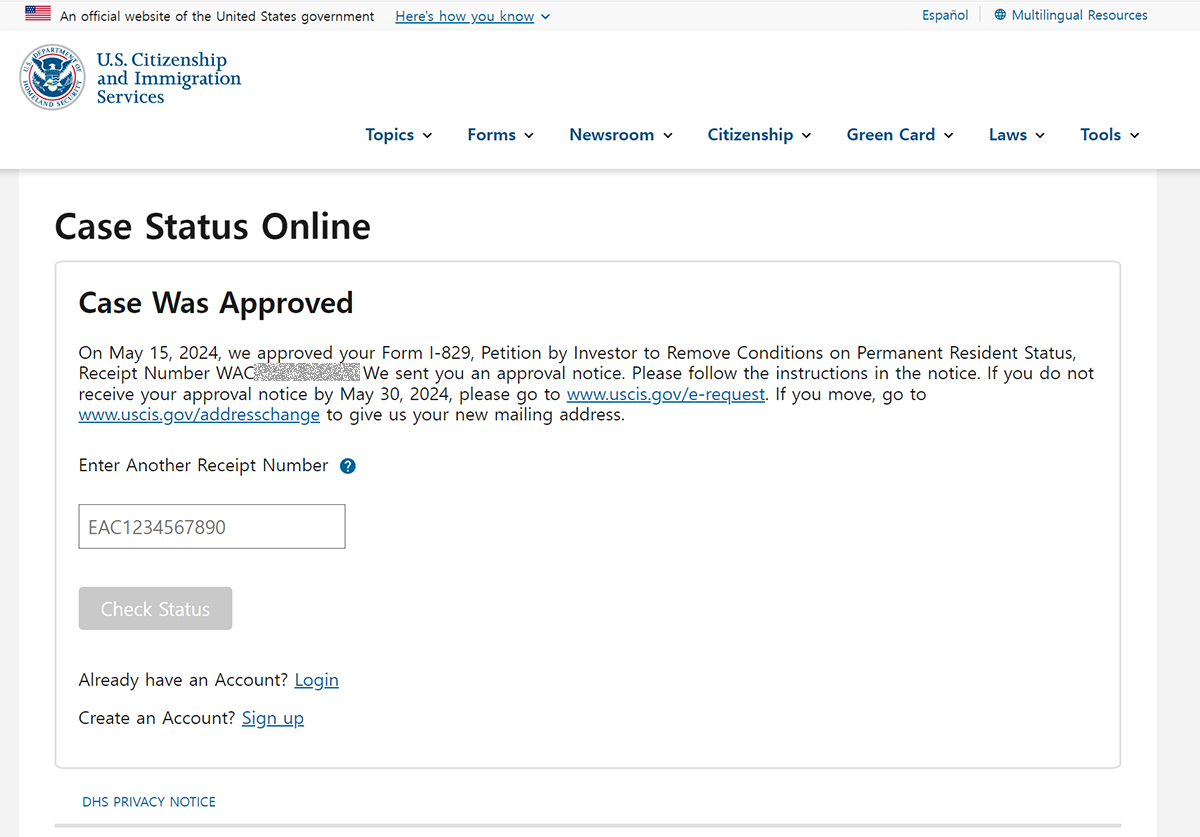The image size is (1200, 837).
Task: Click the blue help question mark icon
Action: [348, 466]
